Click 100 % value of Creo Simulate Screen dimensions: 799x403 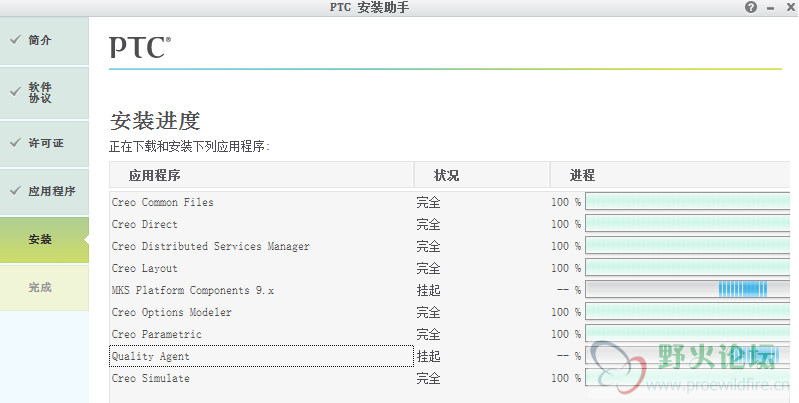click(566, 378)
